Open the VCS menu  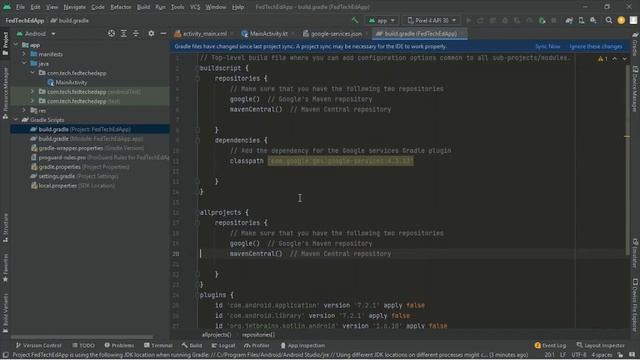[195, 7]
